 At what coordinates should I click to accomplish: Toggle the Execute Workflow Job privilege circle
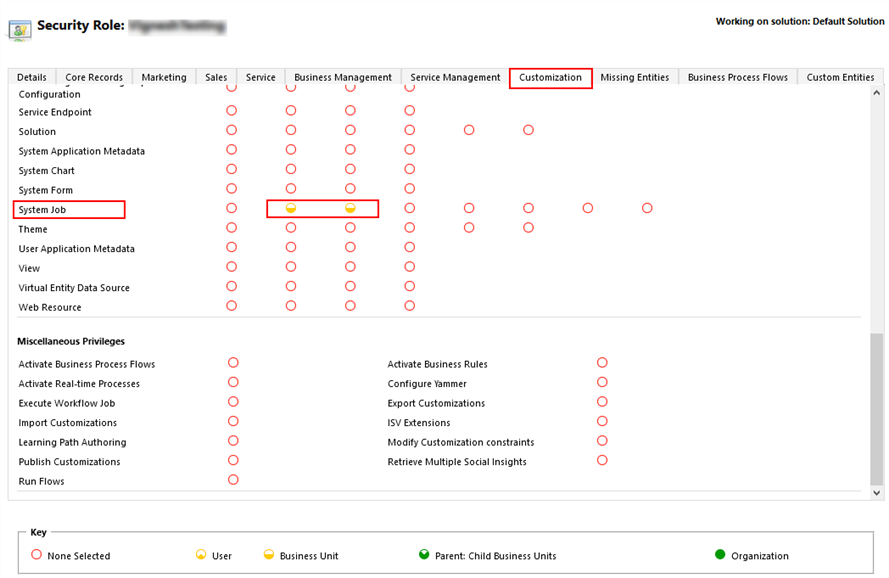[233, 402]
